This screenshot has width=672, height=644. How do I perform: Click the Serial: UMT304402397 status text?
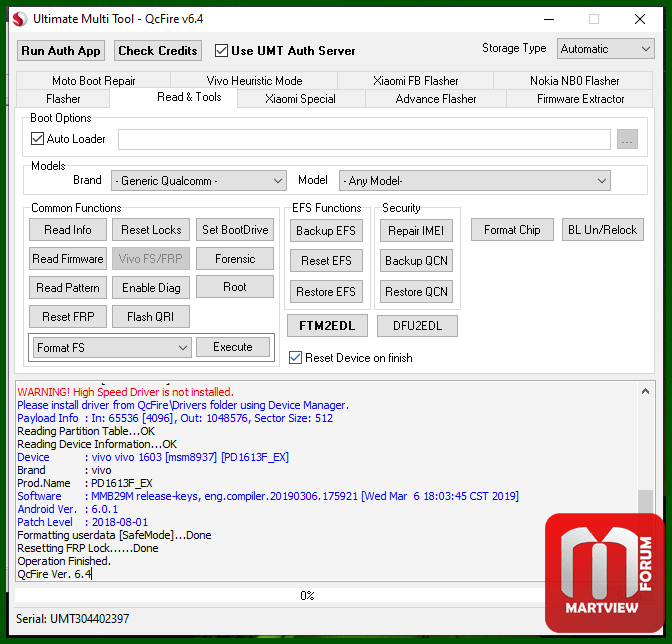[x=72, y=618]
